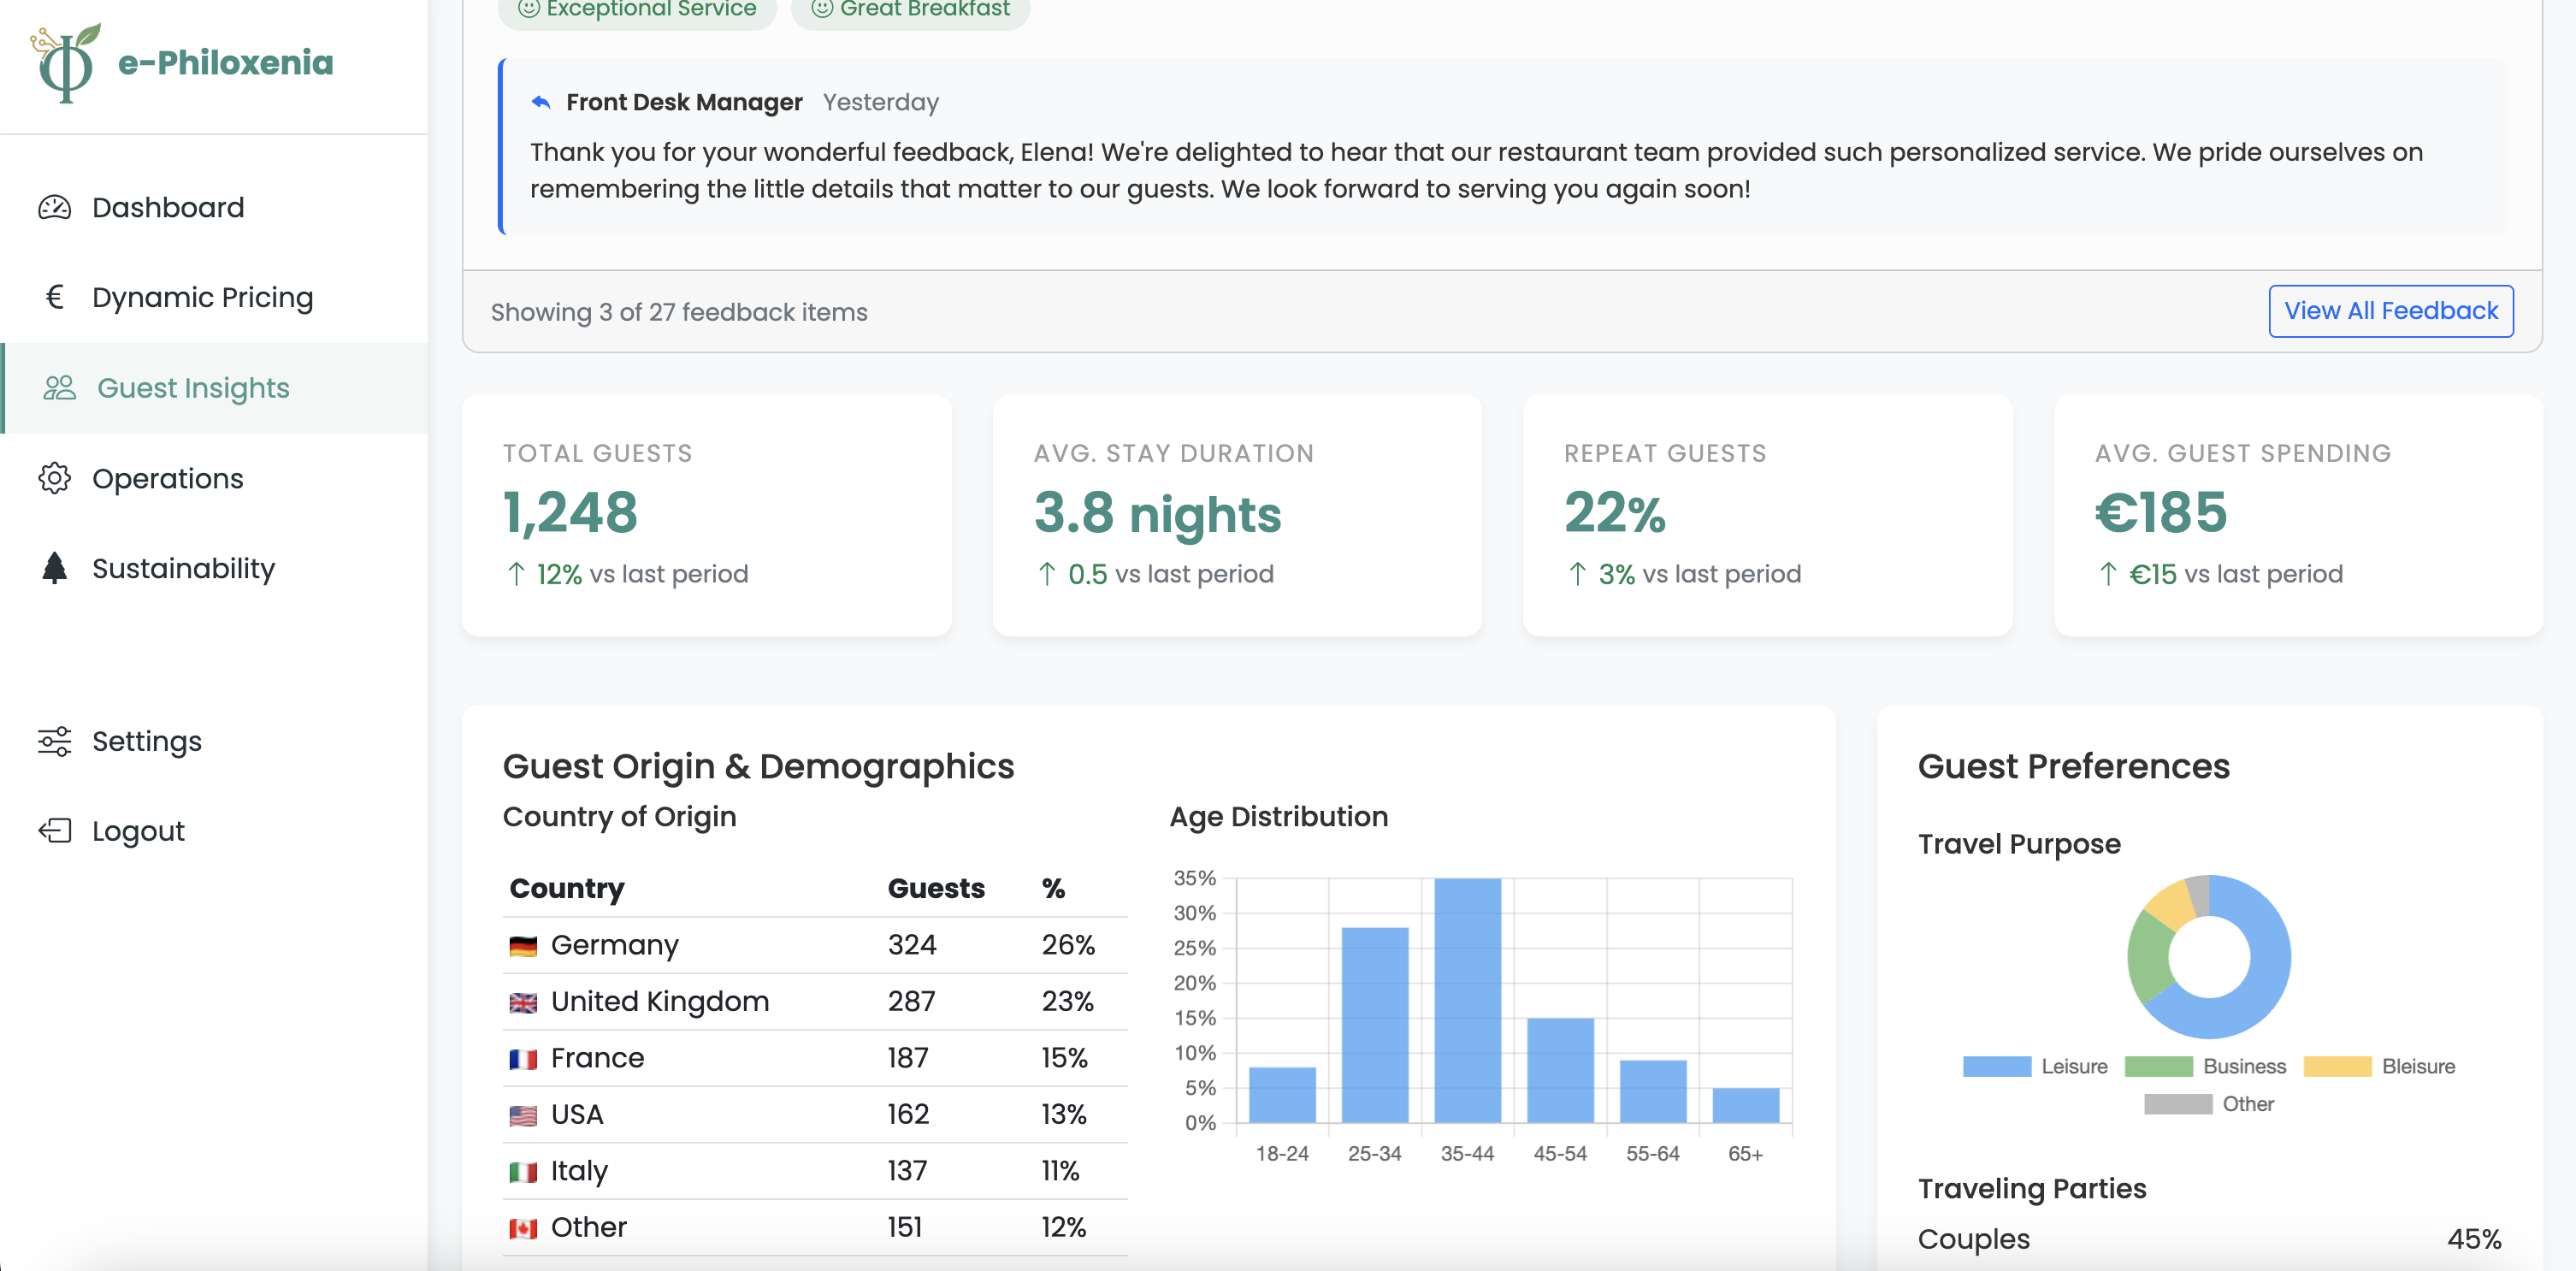Click the Germany flag icon

click(x=524, y=944)
